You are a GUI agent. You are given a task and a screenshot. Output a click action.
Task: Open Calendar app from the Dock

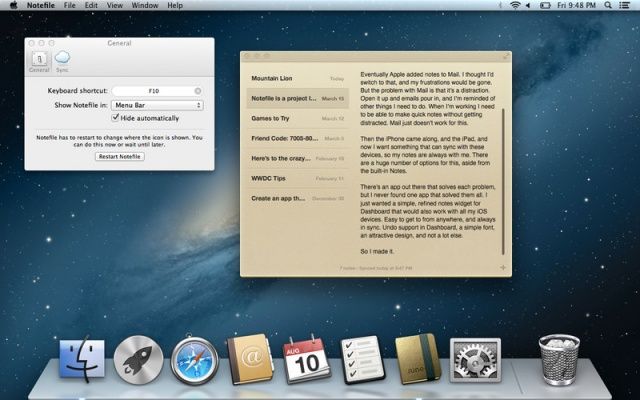(305, 361)
